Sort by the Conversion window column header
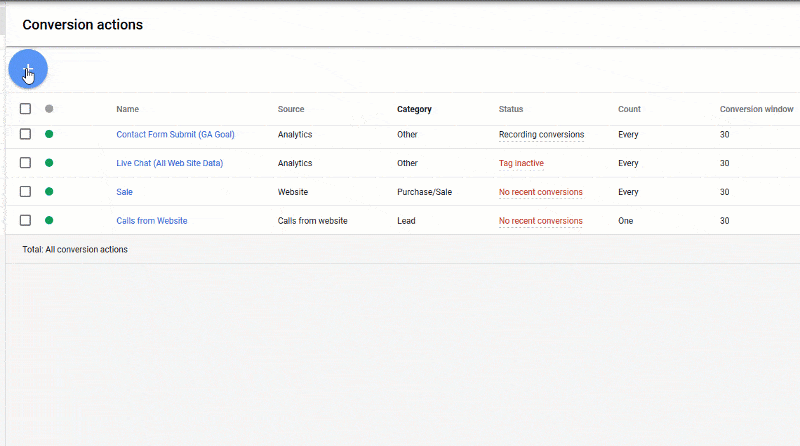 tap(757, 109)
